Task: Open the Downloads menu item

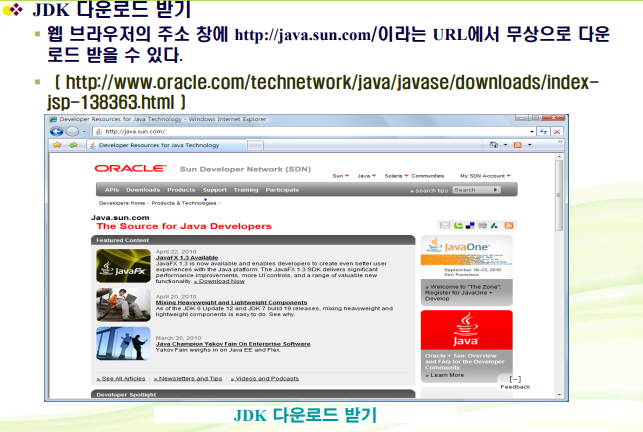Action: (143, 190)
